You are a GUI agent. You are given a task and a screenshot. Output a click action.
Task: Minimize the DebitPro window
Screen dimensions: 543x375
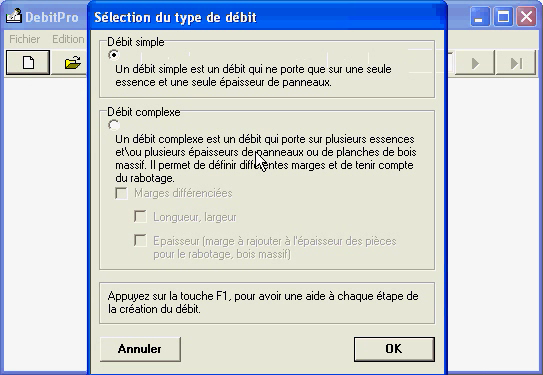[x=480, y=17]
